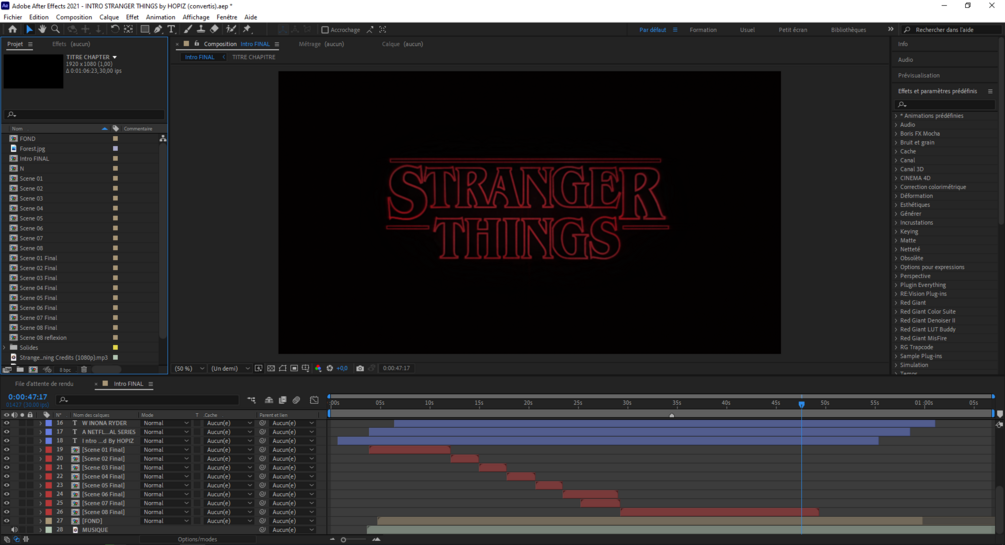This screenshot has width=1005, height=545.
Task: Open the composition mini-flowchart icon
Action: [x=251, y=400]
